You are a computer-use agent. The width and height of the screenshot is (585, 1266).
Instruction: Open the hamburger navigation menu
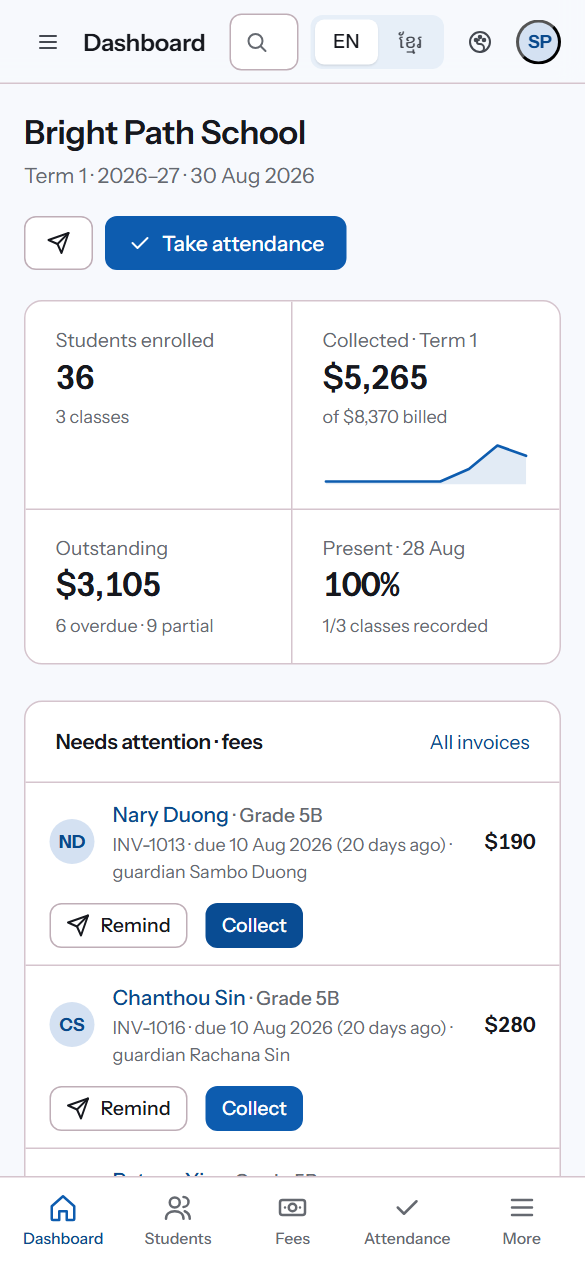click(x=48, y=42)
